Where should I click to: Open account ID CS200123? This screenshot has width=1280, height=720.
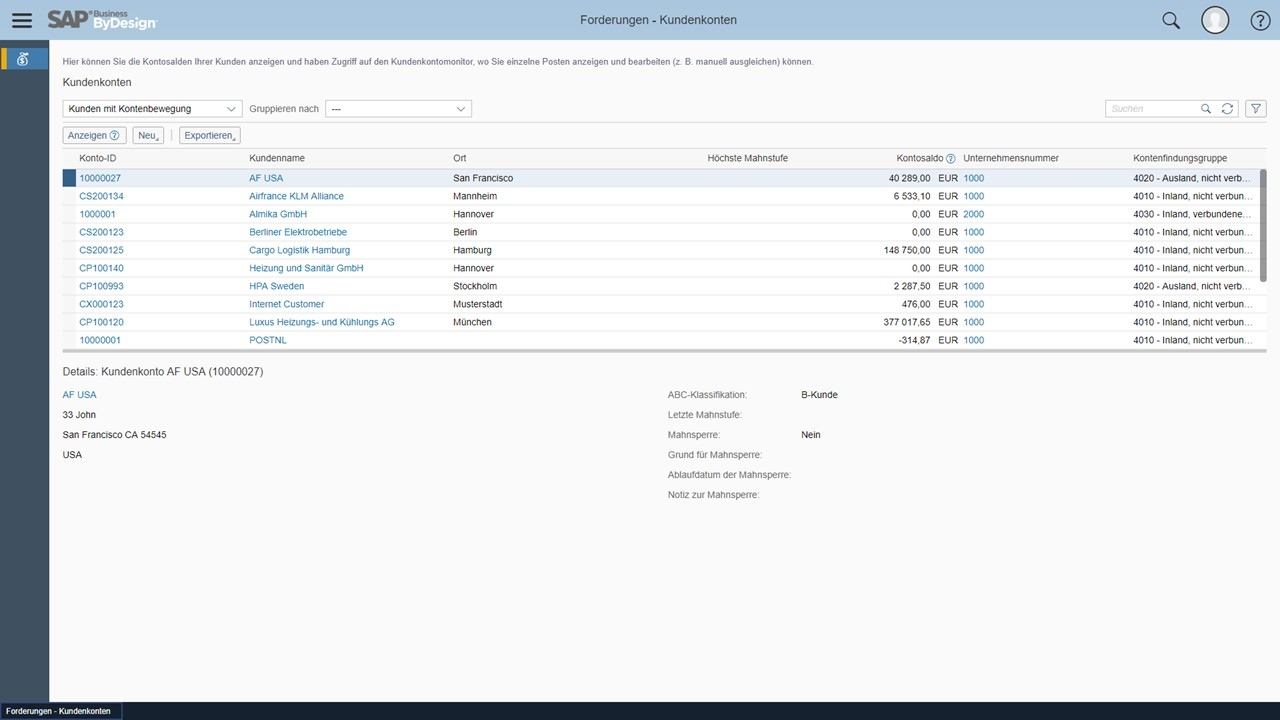[101, 232]
